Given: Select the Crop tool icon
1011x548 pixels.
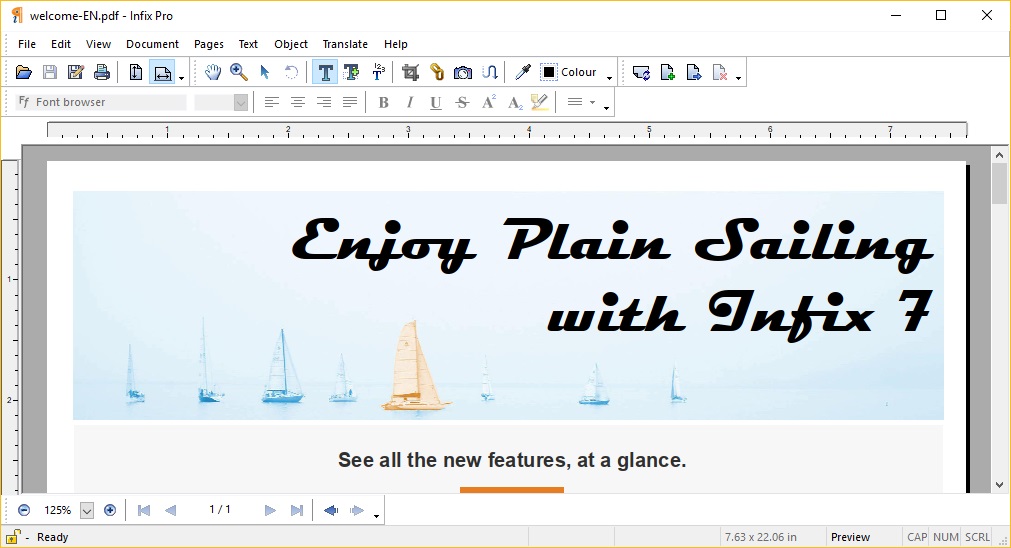Looking at the screenshot, I should click(410, 72).
